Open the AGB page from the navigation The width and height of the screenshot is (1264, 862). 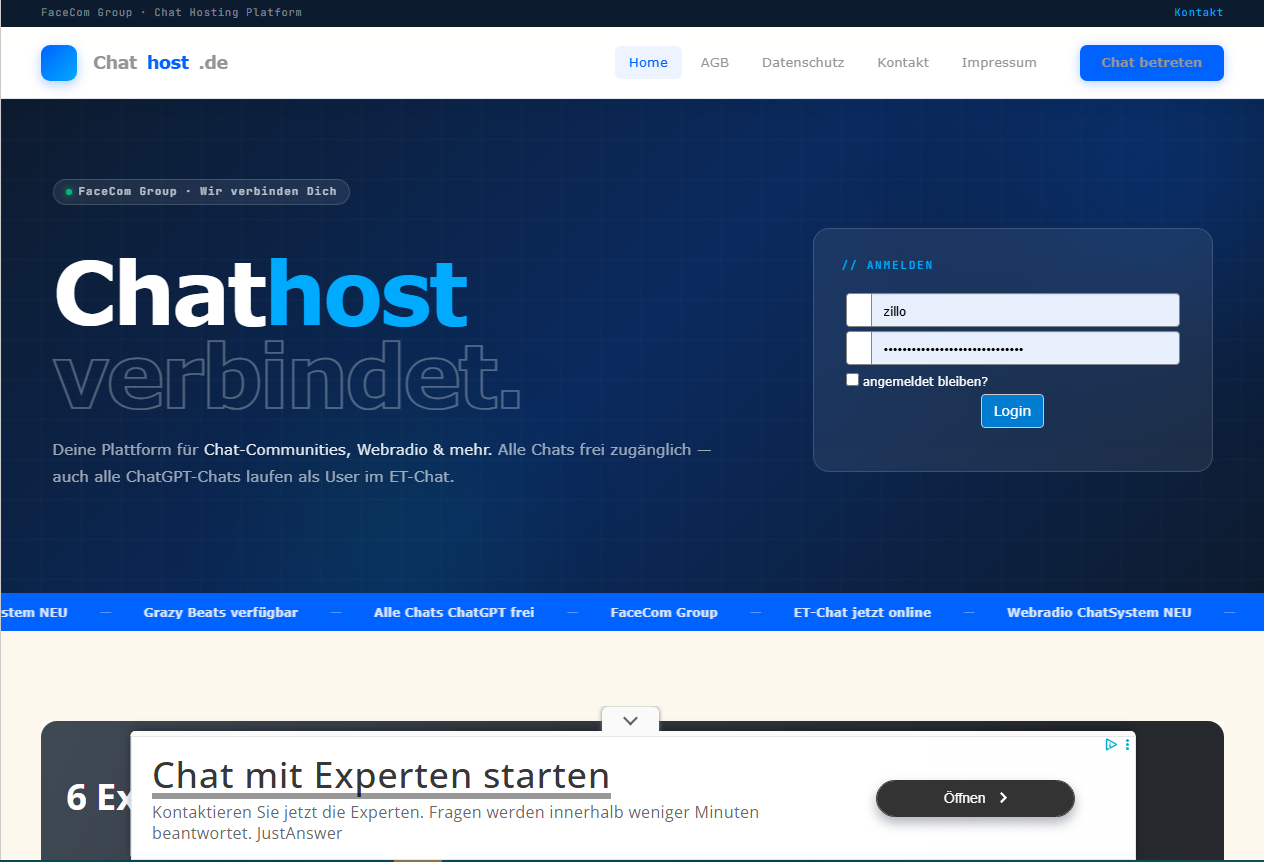click(715, 62)
